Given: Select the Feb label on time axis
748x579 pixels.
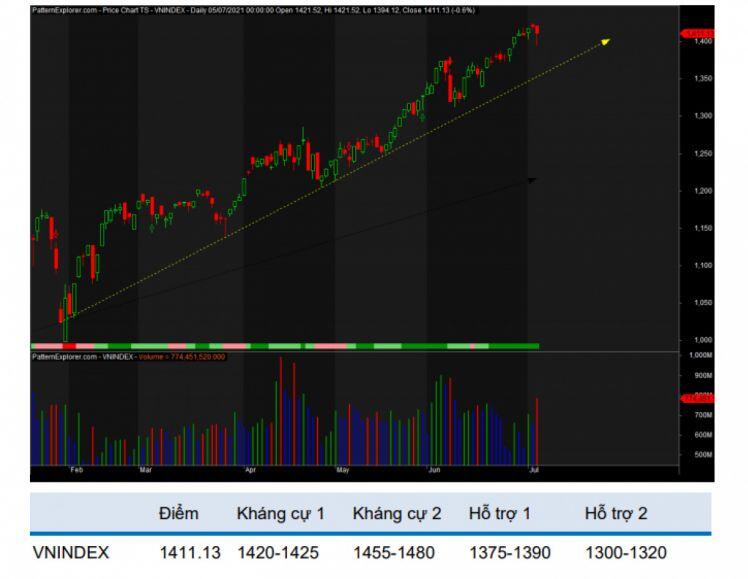Looking at the screenshot, I should point(76,468).
